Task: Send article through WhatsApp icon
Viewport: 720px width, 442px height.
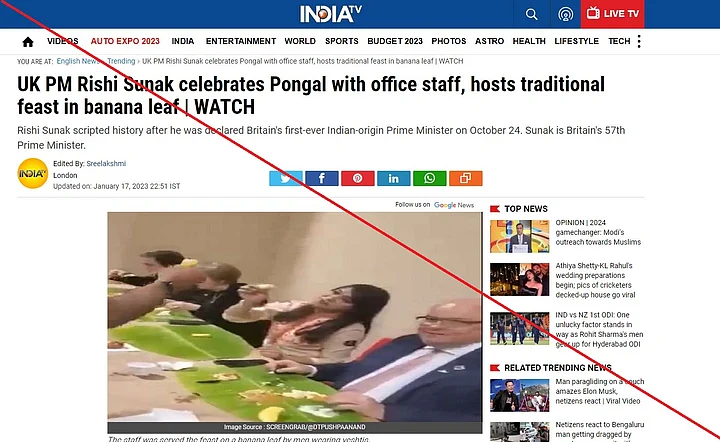Action: point(429,178)
